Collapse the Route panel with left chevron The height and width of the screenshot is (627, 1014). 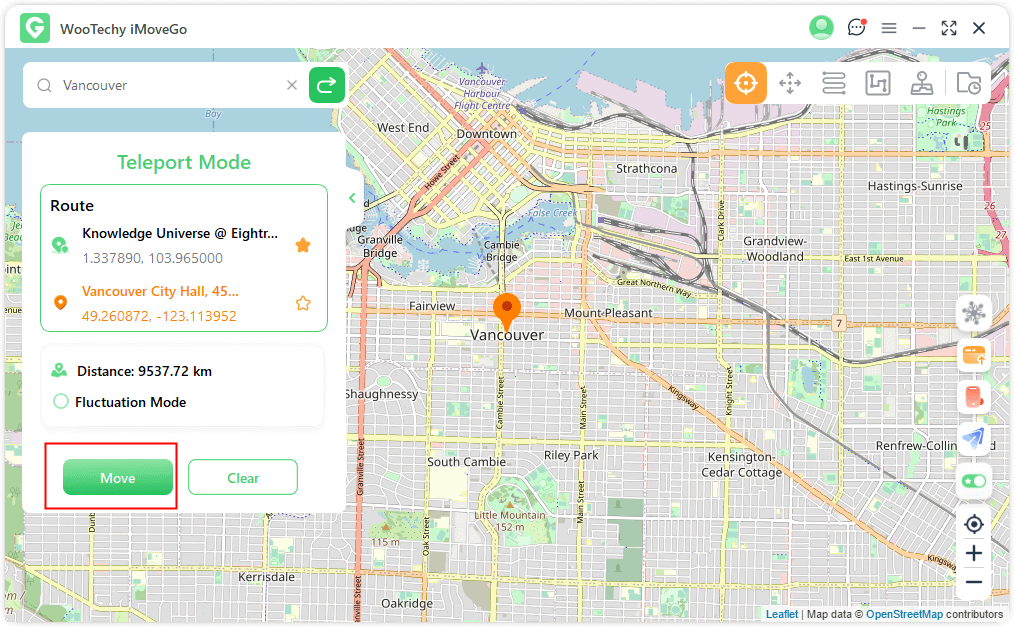pos(351,198)
